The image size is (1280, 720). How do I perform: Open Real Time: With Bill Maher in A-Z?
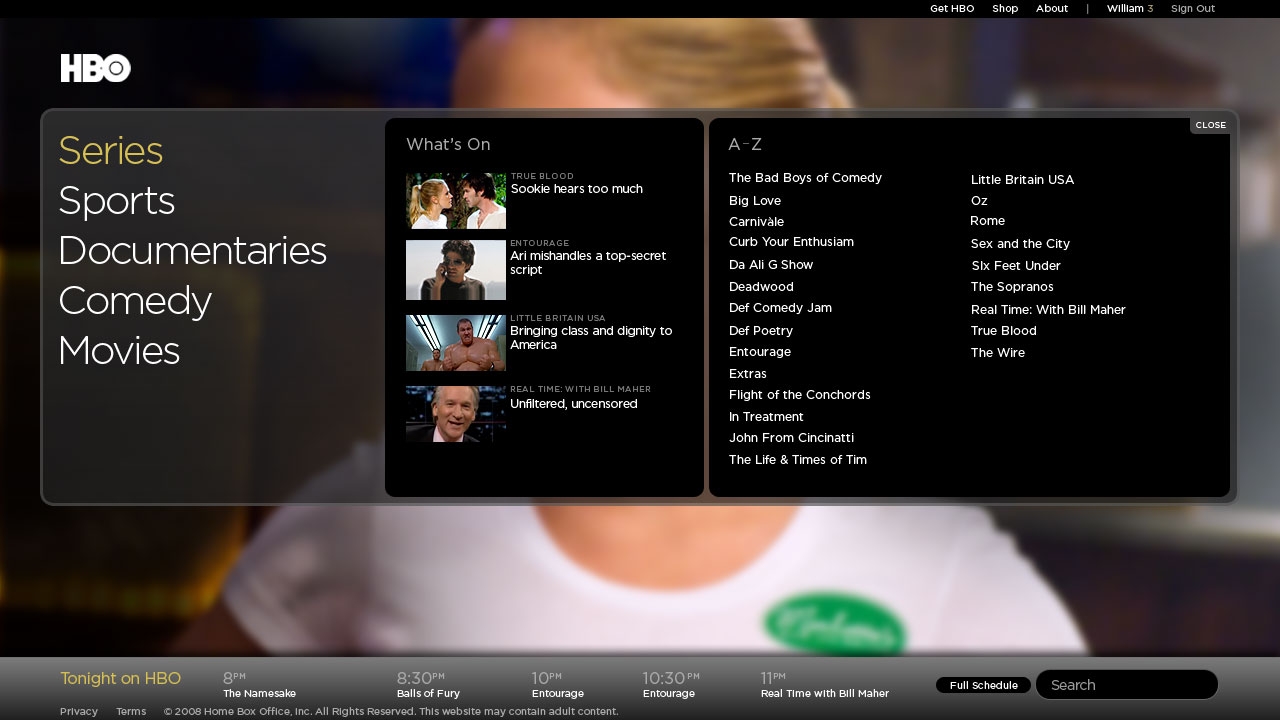pyautogui.click(x=1048, y=310)
